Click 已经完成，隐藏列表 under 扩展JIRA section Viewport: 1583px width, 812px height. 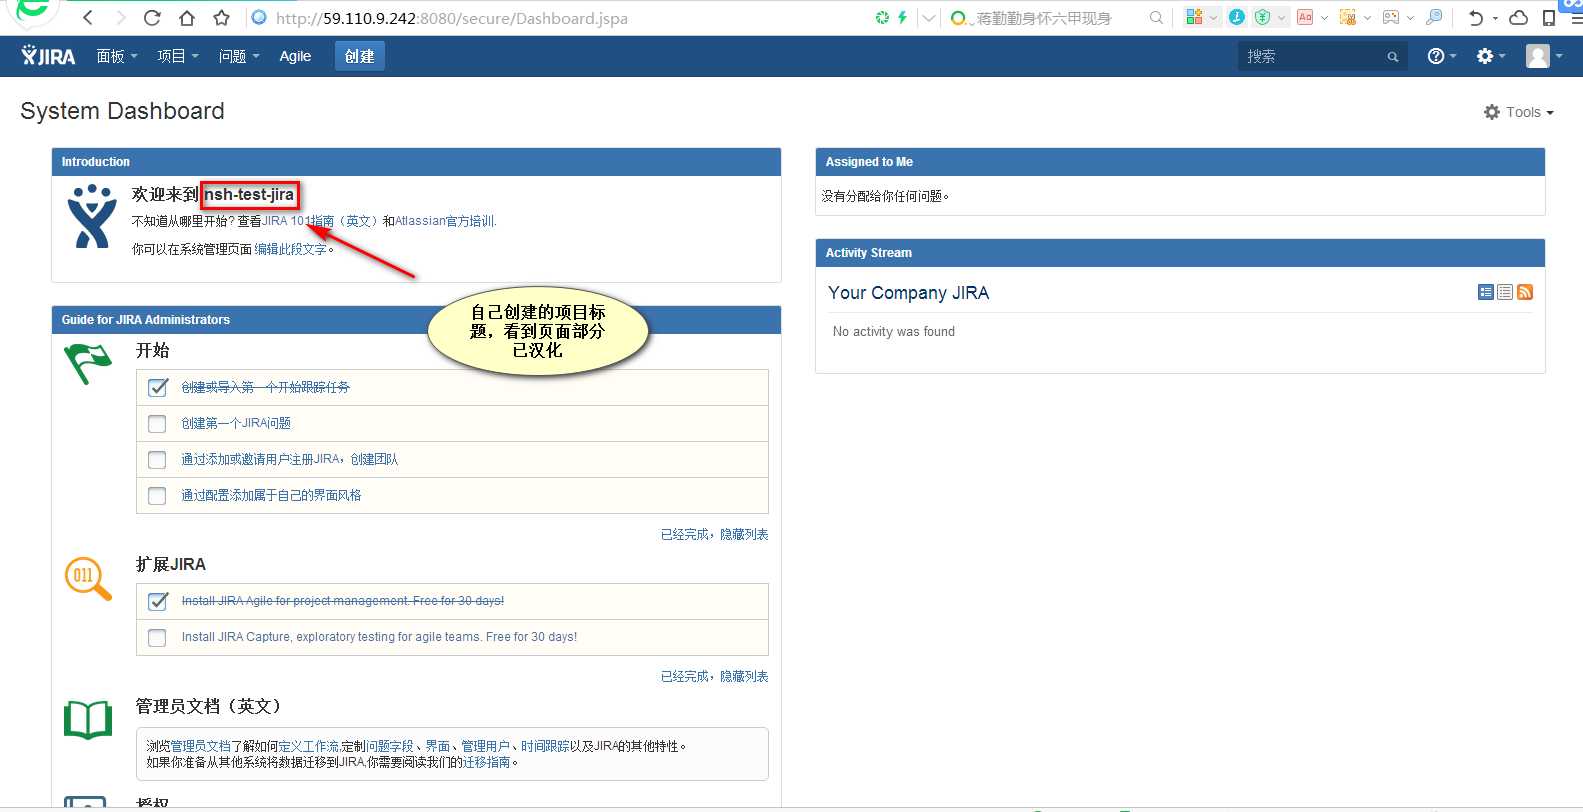tap(714, 676)
